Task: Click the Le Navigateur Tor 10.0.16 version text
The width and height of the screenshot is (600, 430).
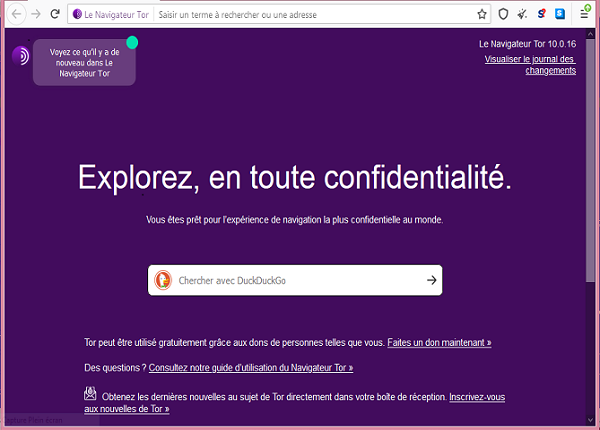Action: pos(527,44)
